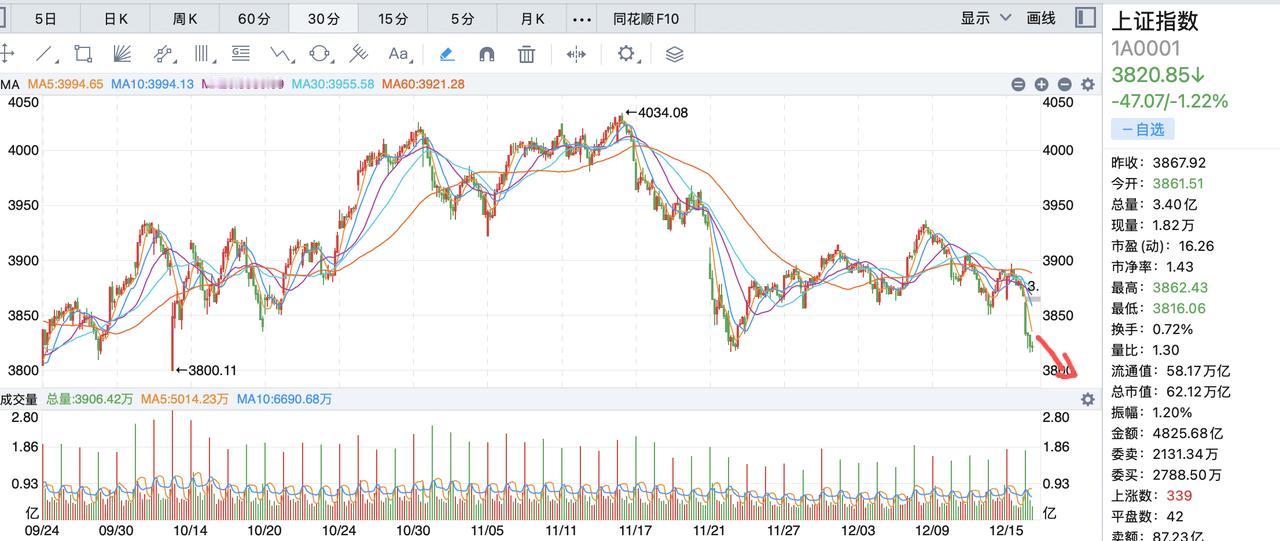This screenshot has height=541, width=1280.
Task: Expand the 显示 dropdown menu
Action: click(985, 18)
